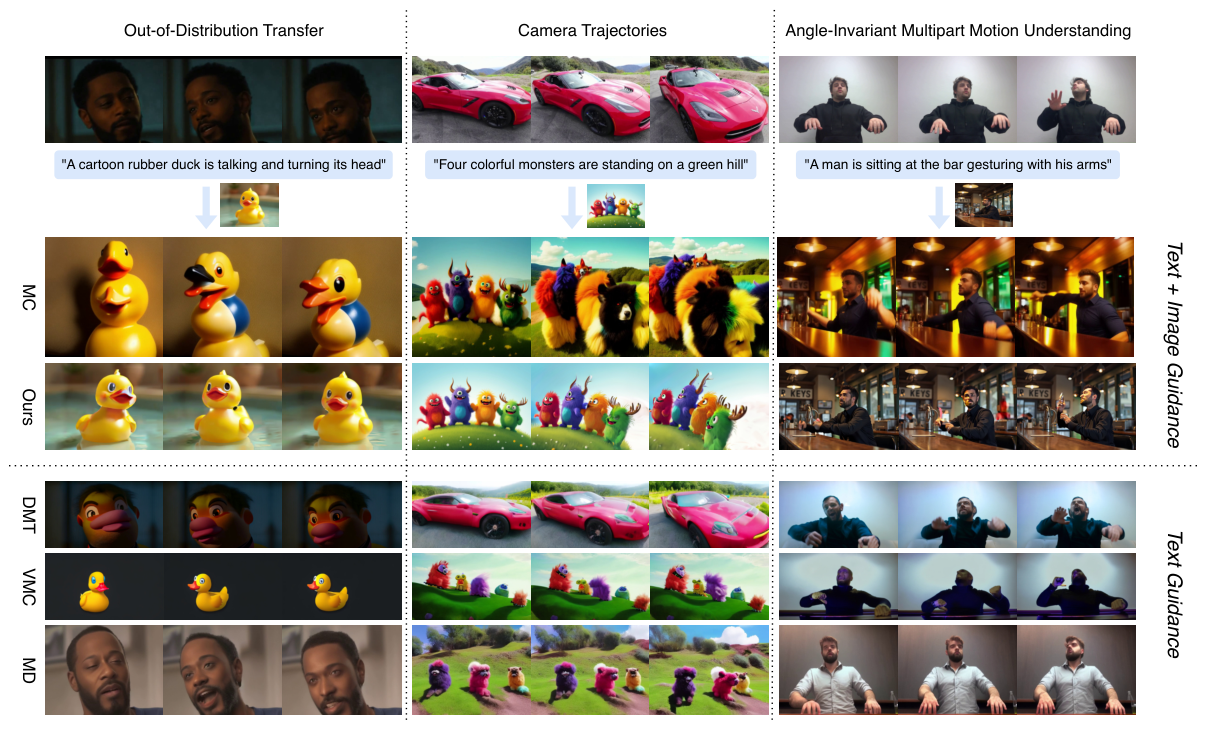Click the cartoon rubber duck prompt text box
The height and width of the screenshot is (738, 1206).
[x=223, y=165]
